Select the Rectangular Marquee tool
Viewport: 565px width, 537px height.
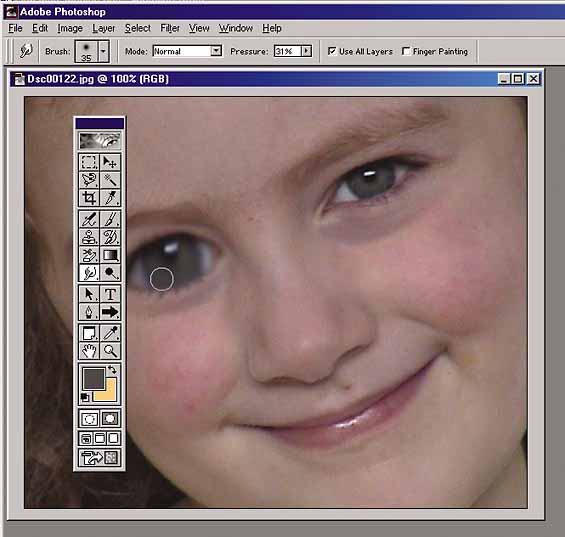coord(89,162)
